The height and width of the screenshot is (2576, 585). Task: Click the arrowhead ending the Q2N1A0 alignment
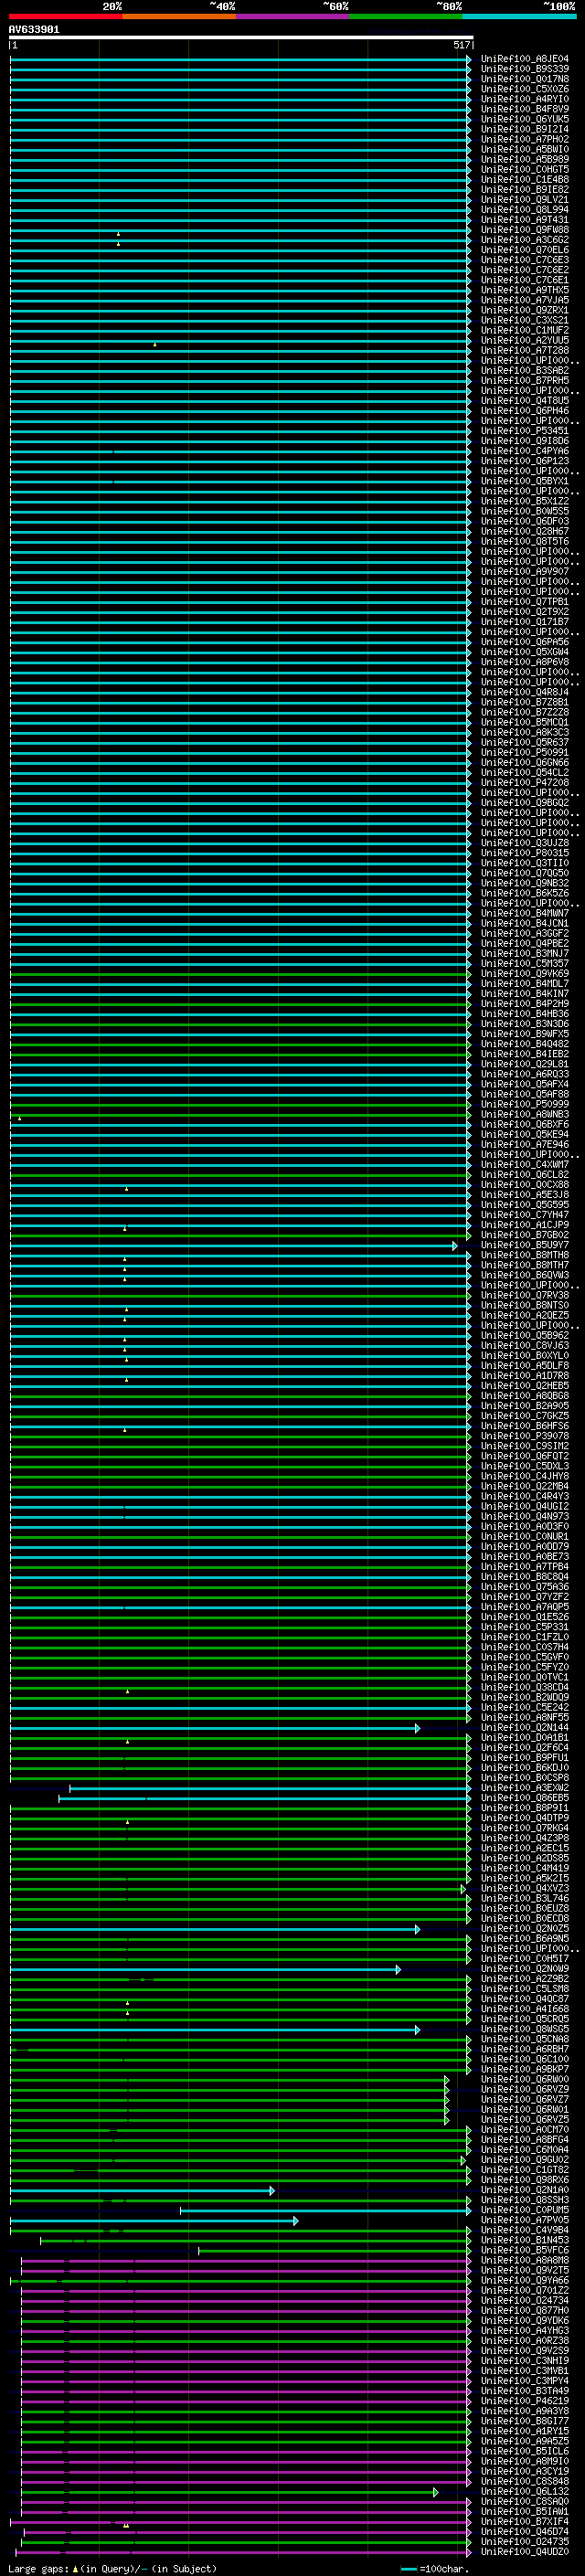(x=272, y=2190)
